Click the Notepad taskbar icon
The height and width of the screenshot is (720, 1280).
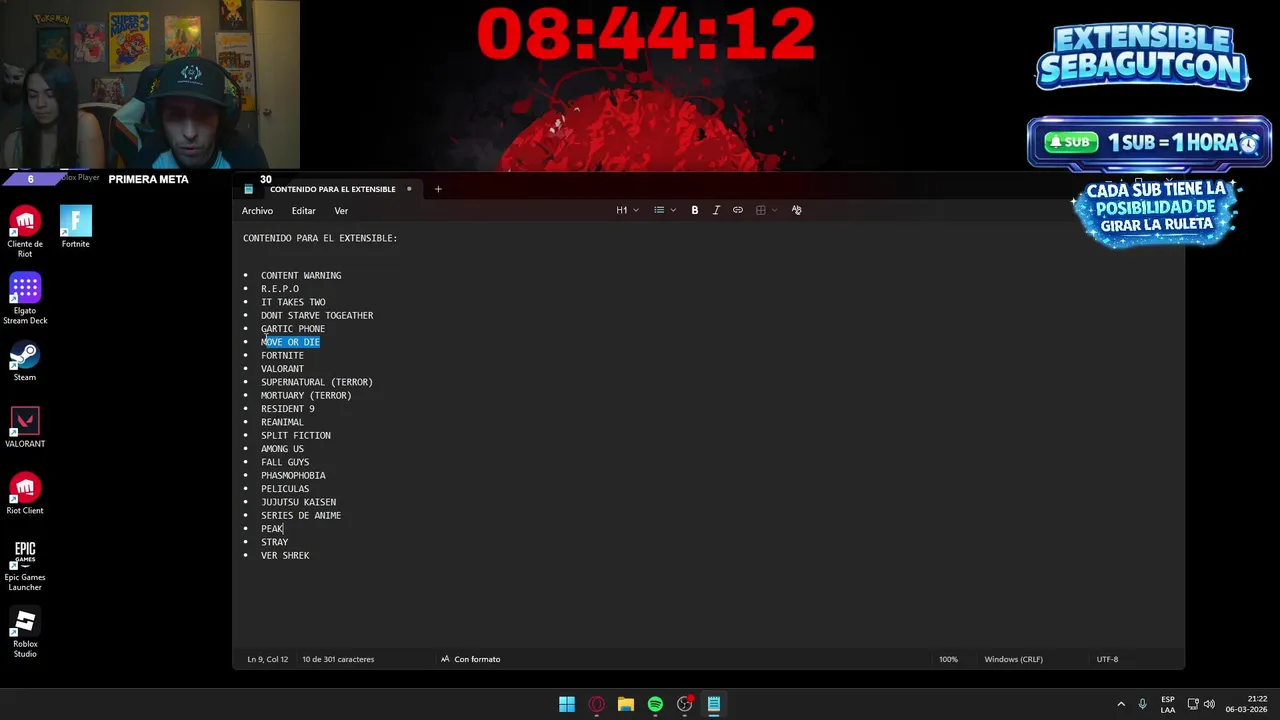click(714, 704)
